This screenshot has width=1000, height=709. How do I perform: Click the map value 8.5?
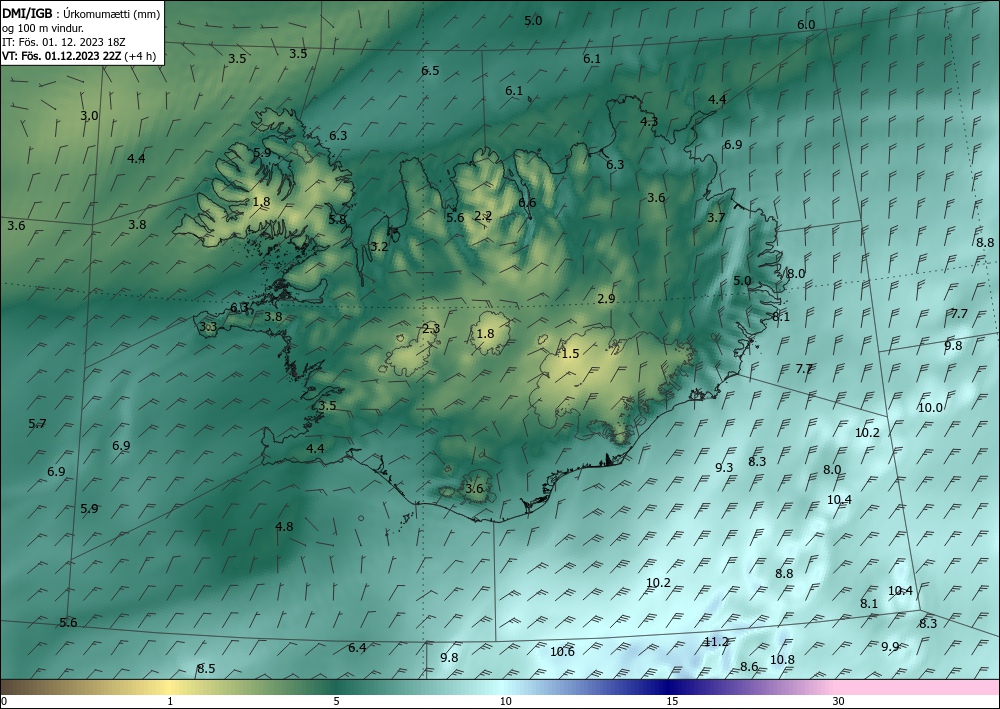[206, 669]
